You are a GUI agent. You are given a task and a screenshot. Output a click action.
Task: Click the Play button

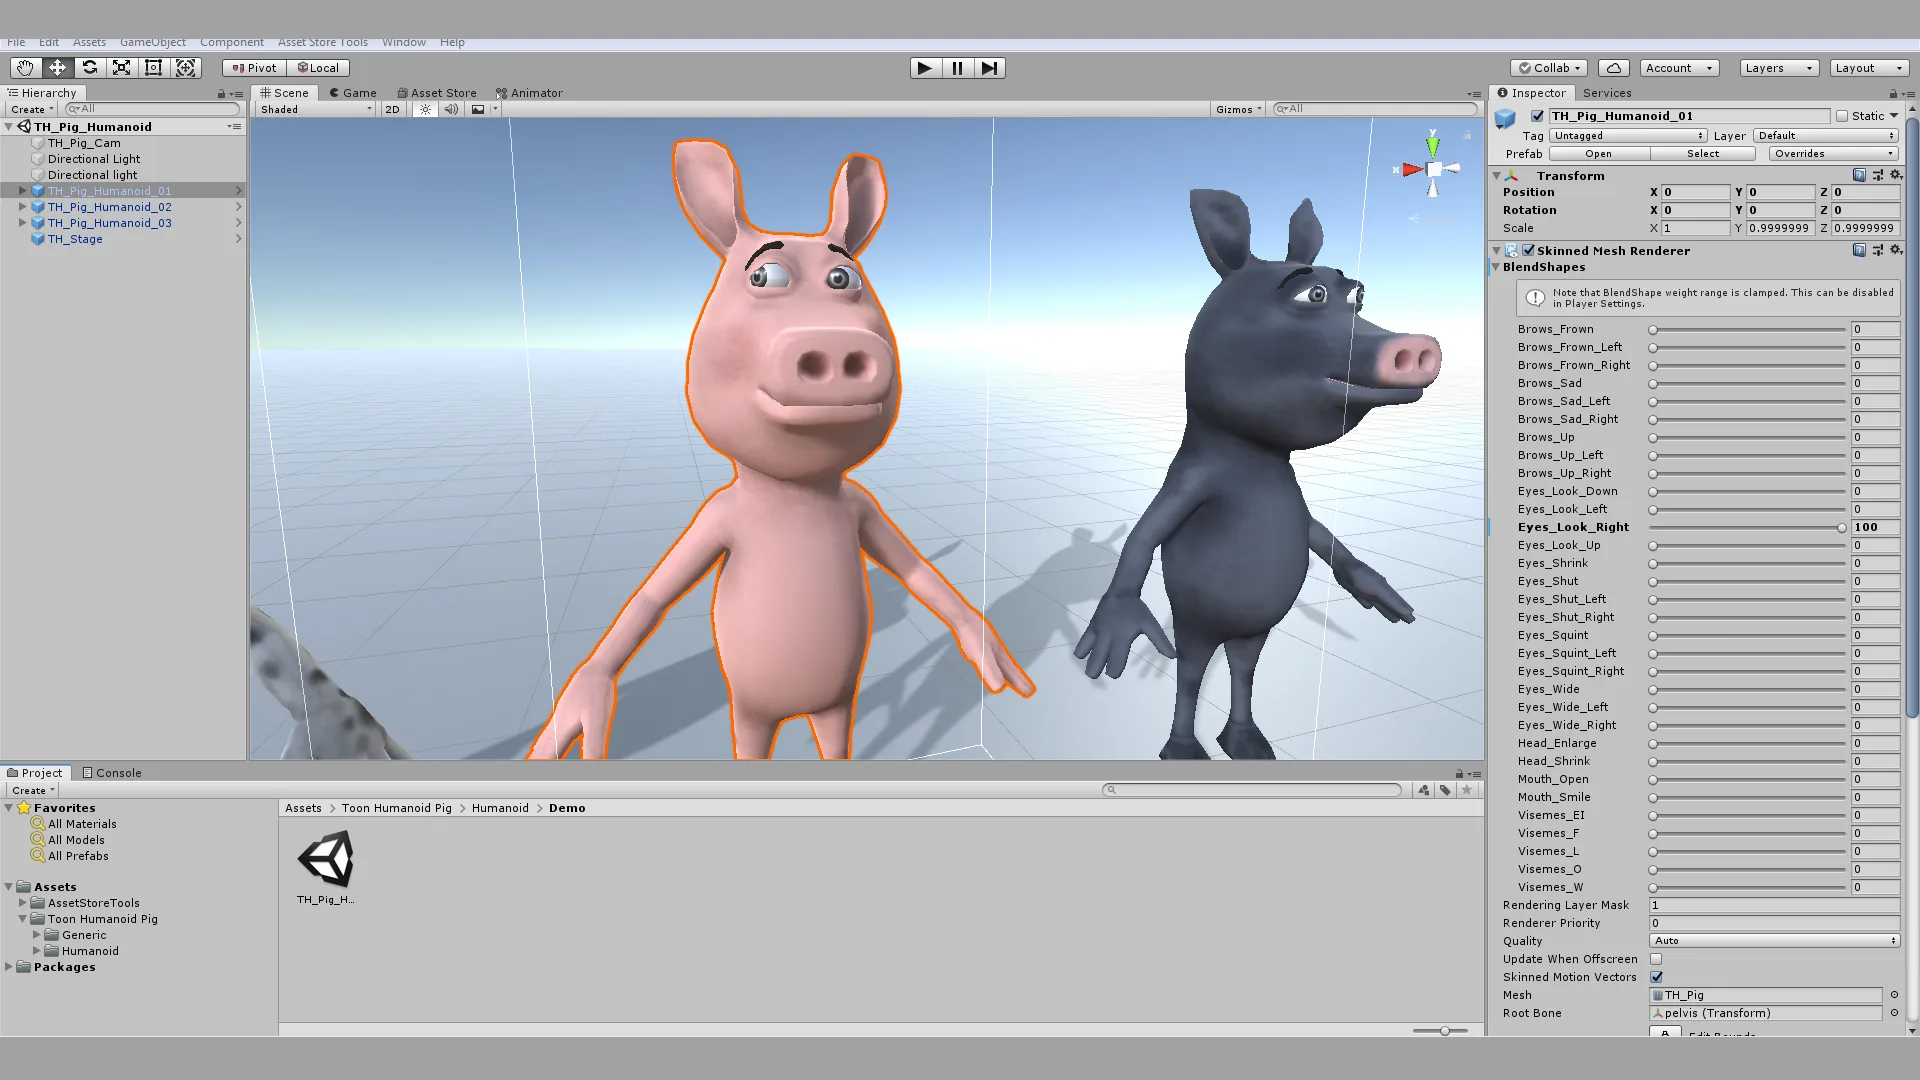[x=925, y=68]
